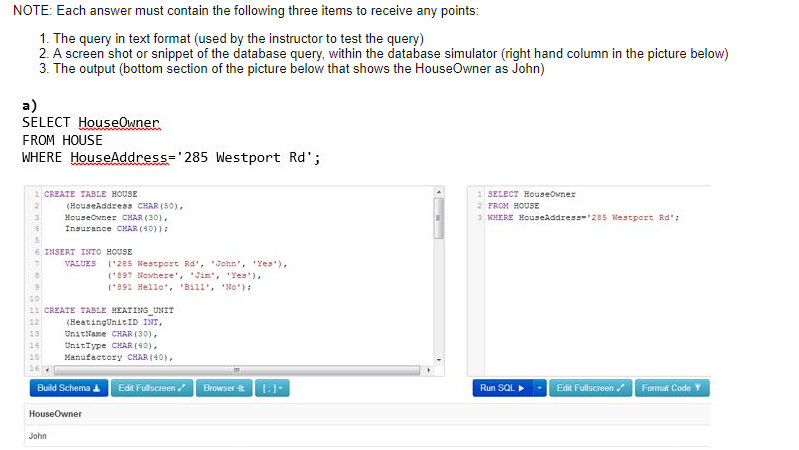Click the '285 Westport Rd' VALUES row
The image size is (799, 450).
coord(176,264)
